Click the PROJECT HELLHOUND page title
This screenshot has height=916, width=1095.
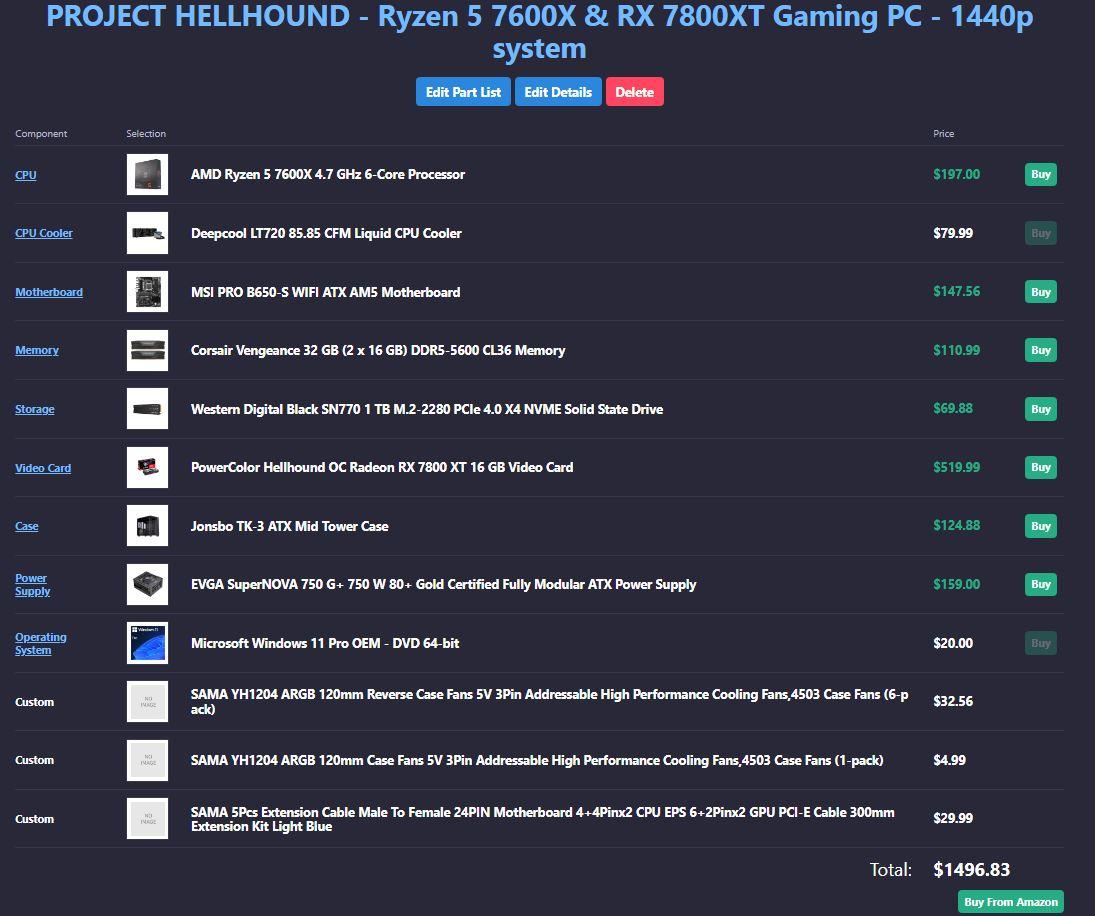click(x=539, y=32)
